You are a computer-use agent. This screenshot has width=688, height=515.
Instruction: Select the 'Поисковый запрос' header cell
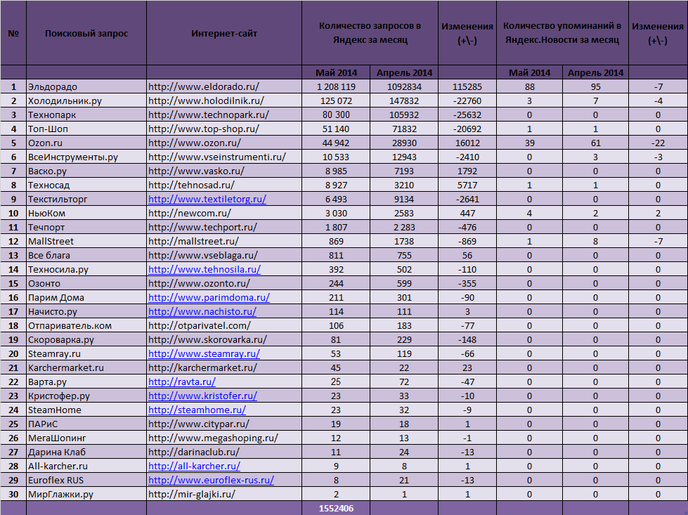pyautogui.click(x=86, y=33)
